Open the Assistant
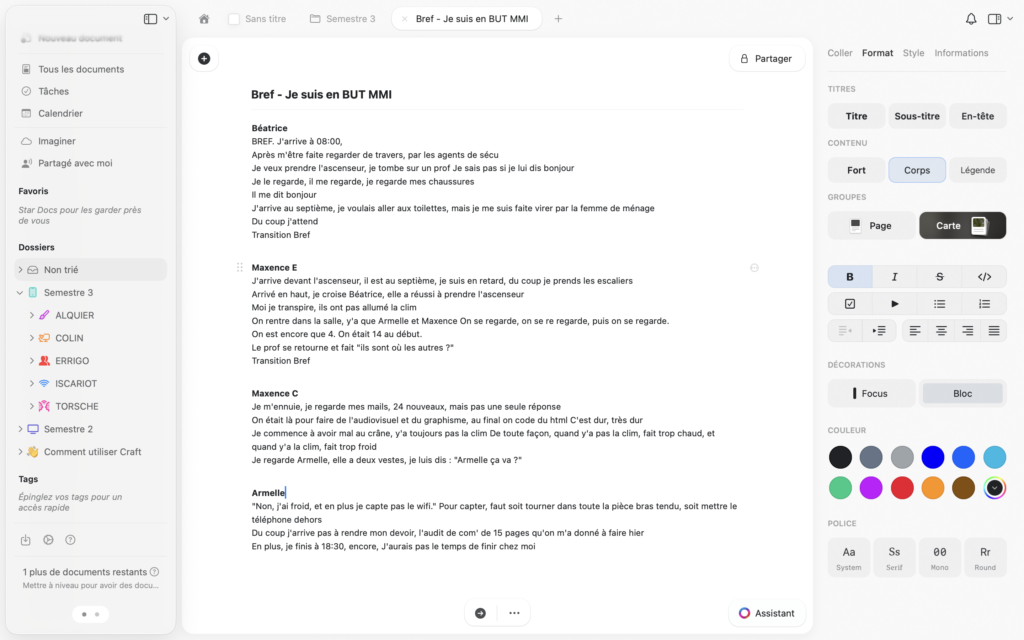This screenshot has height=640, width=1024. [767, 613]
